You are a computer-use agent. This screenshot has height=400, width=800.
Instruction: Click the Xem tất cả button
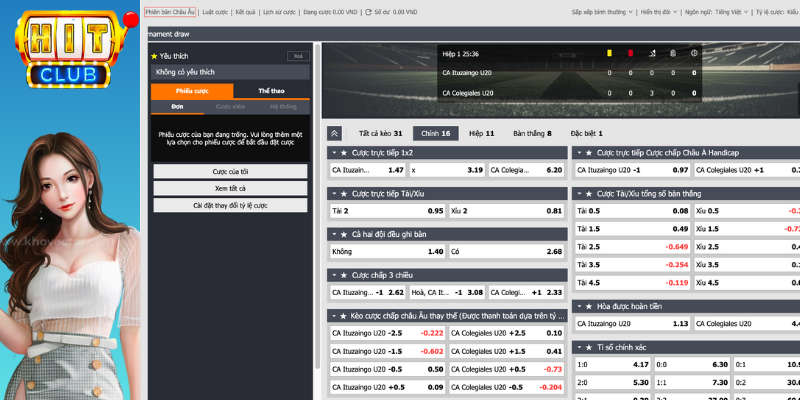[230, 188]
